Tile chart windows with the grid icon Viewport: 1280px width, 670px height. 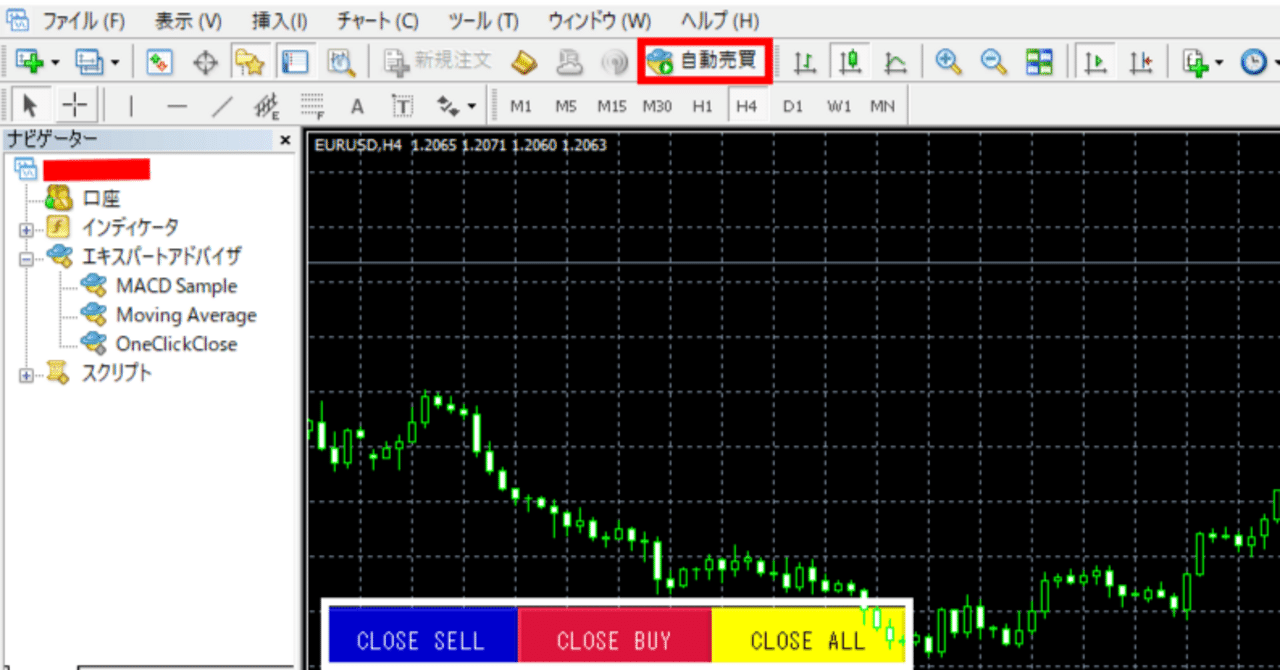1039,62
